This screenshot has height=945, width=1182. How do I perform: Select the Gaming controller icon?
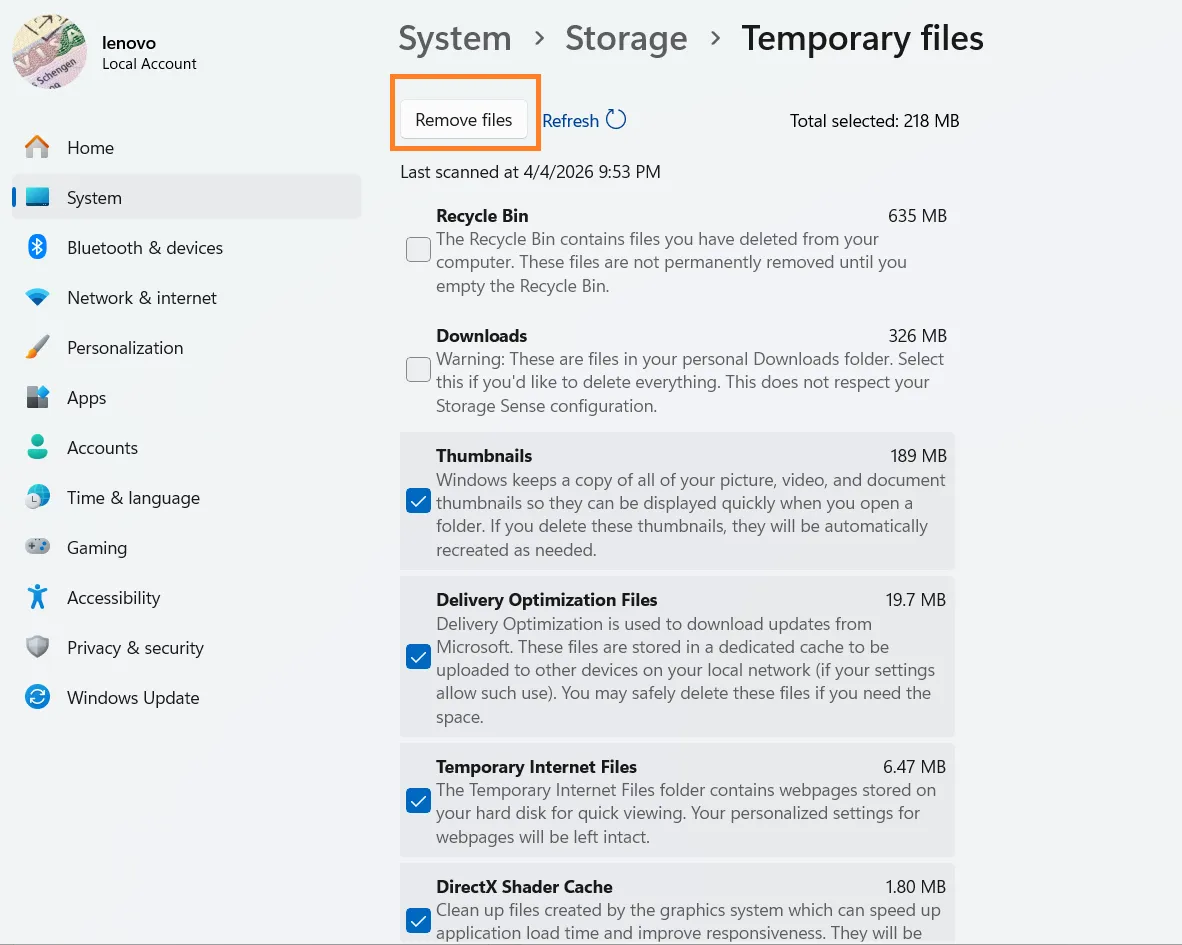point(37,547)
